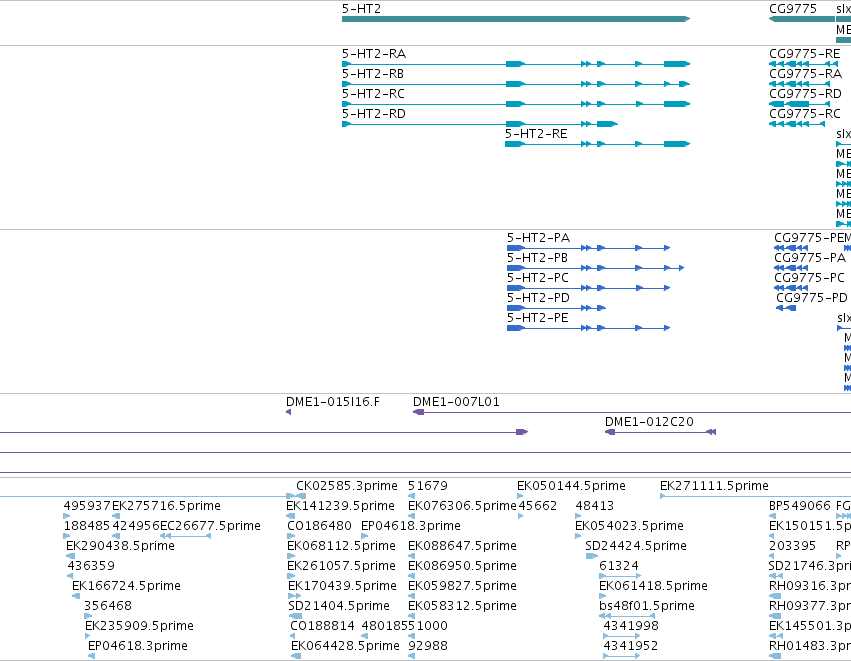Click the CG9775-PC protein label
The image size is (851, 661).
809,278
